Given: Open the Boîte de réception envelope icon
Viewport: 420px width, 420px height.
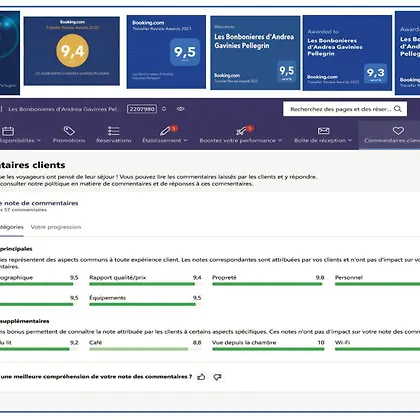Looking at the screenshot, I should coord(323,131).
